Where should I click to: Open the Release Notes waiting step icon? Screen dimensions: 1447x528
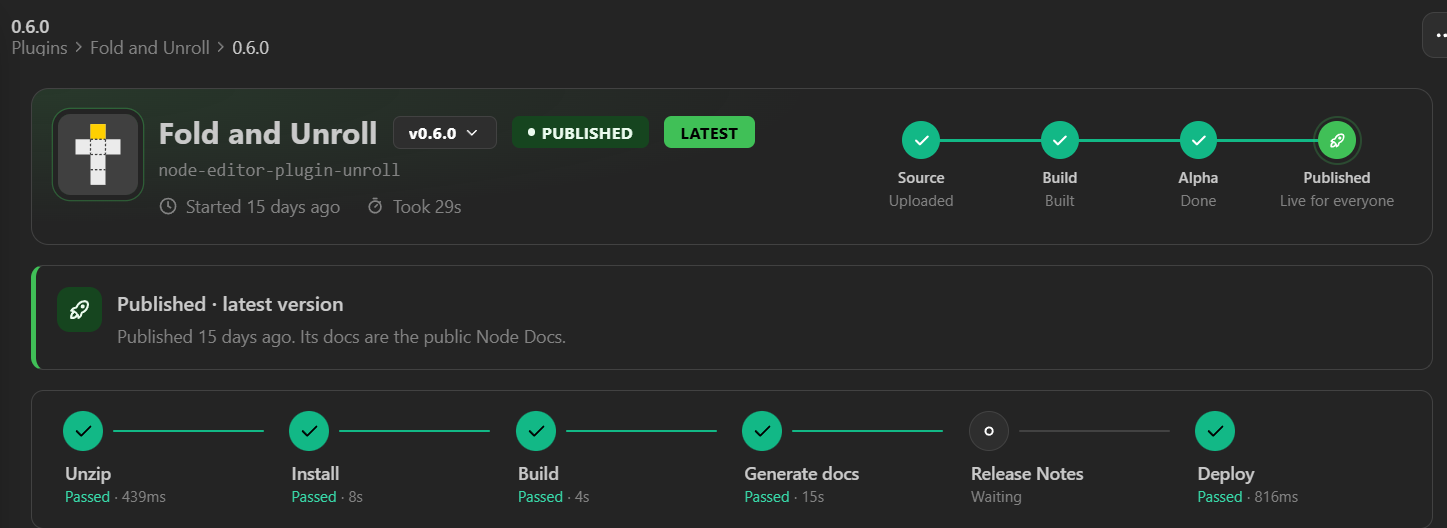(x=989, y=431)
